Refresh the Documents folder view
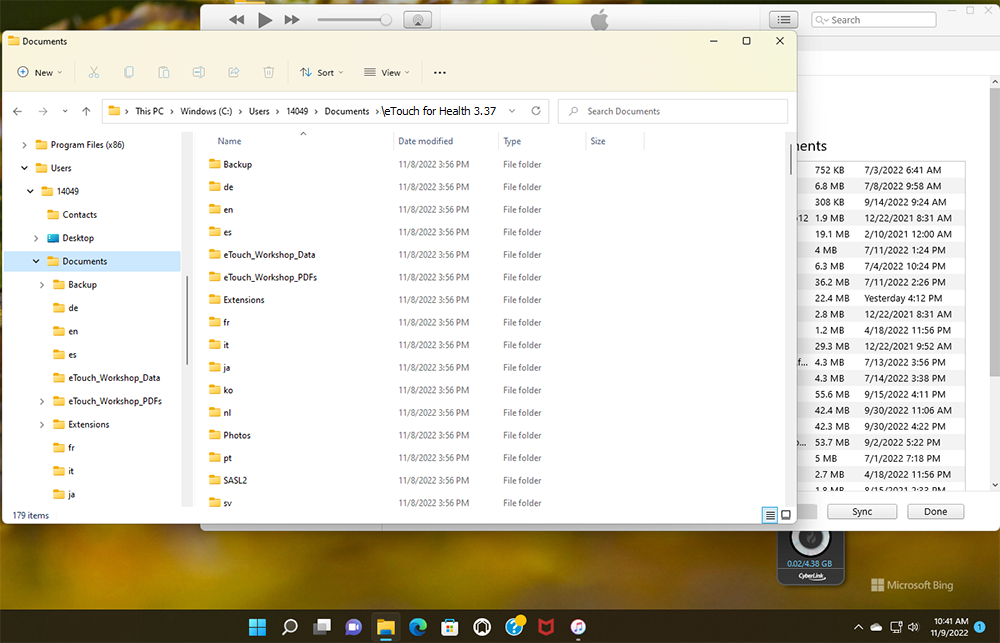Image resolution: width=1000 pixels, height=643 pixels. point(536,111)
